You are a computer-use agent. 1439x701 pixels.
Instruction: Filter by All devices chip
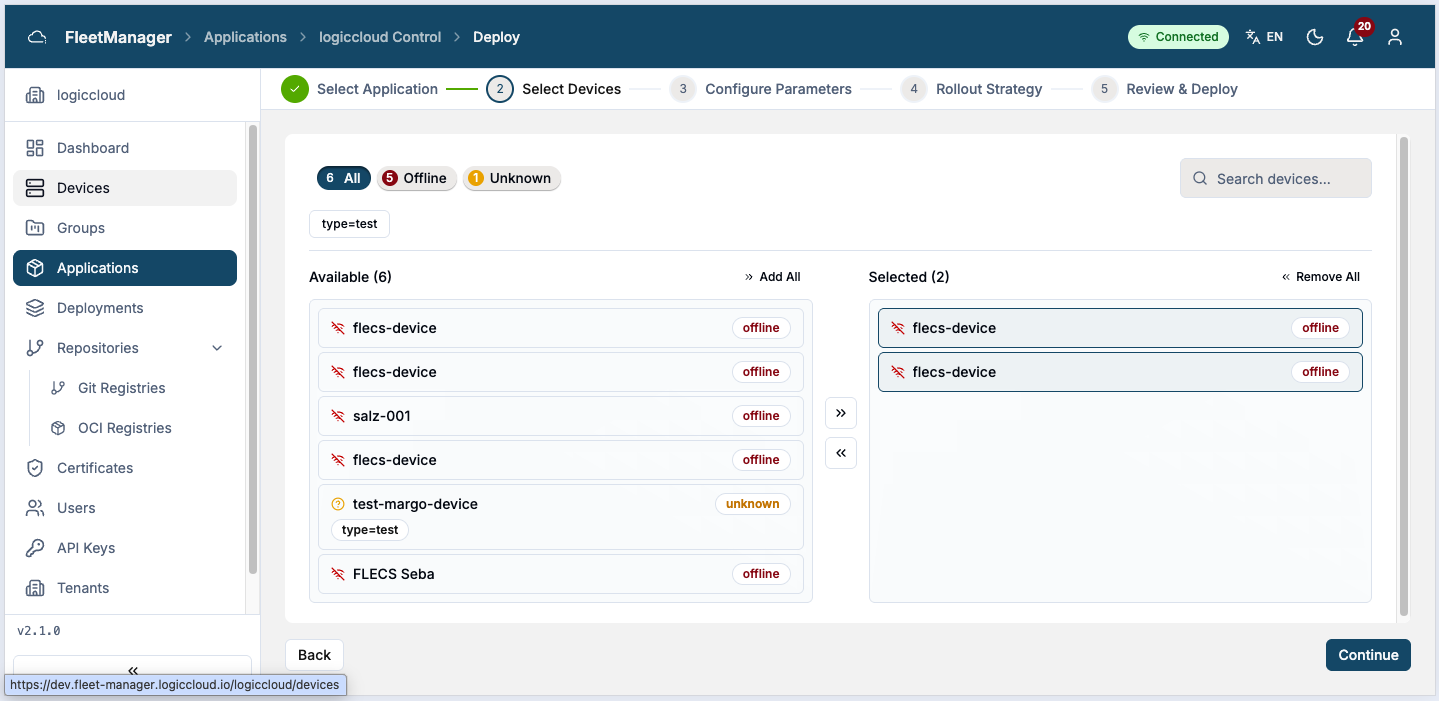pyautogui.click(x=344, y=178)
